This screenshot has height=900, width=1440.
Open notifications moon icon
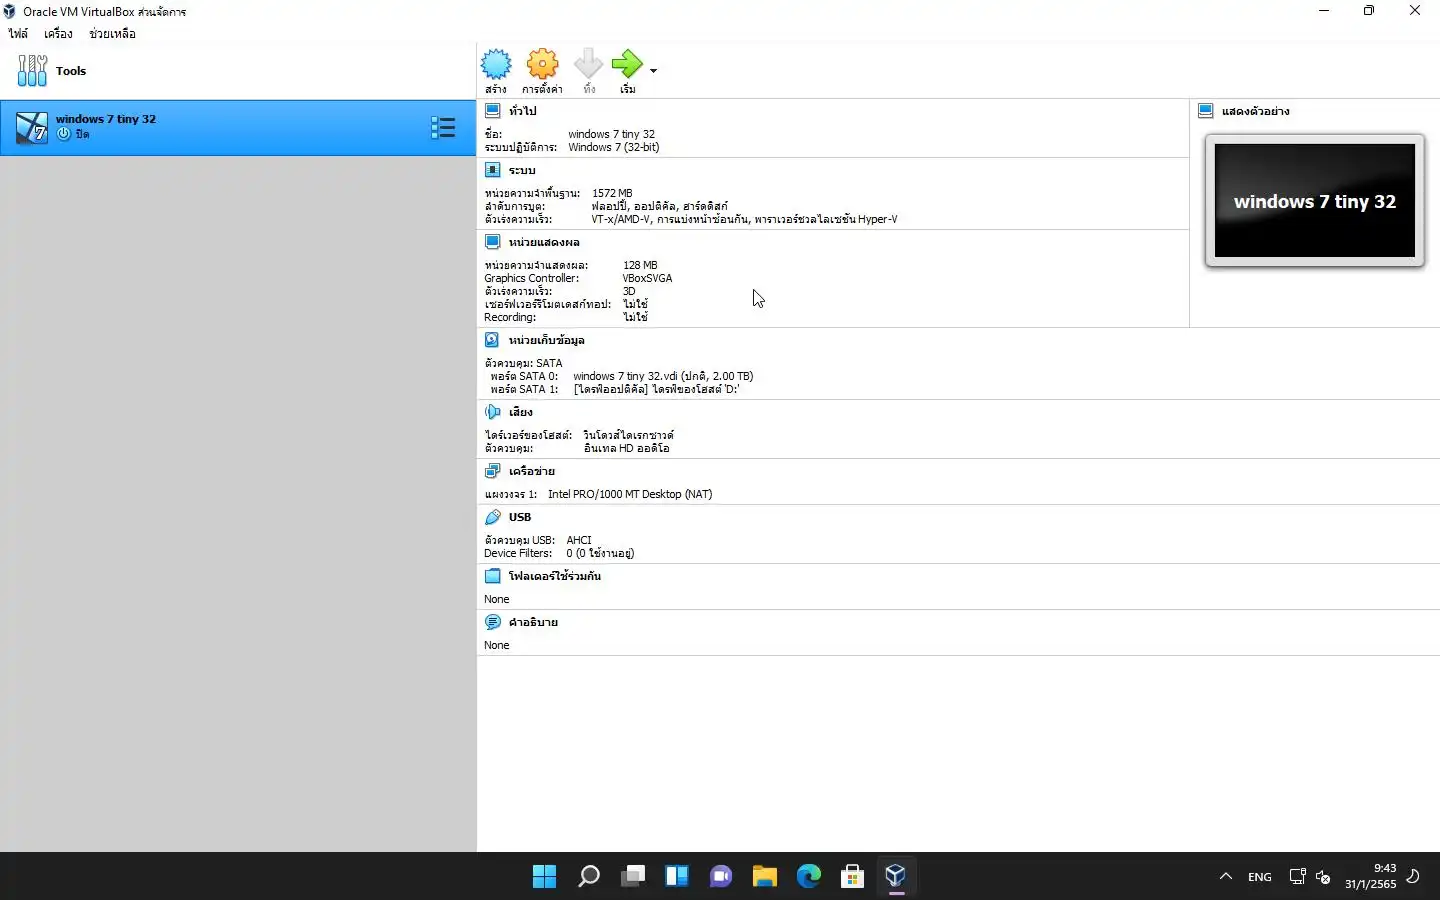tap(1413, 876)
